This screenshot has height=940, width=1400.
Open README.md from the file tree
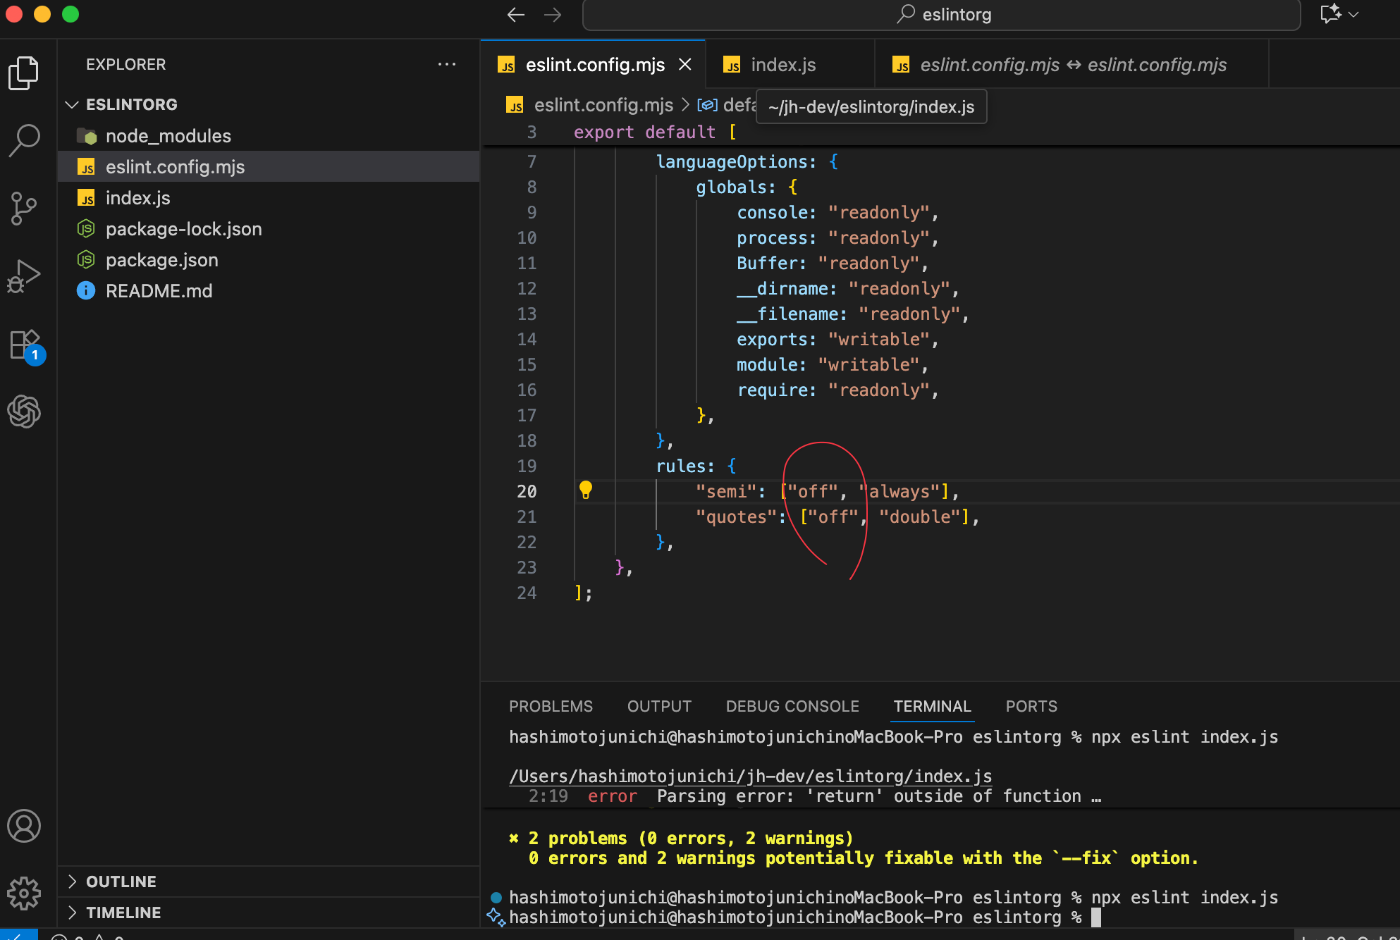[x=158, y=291]
